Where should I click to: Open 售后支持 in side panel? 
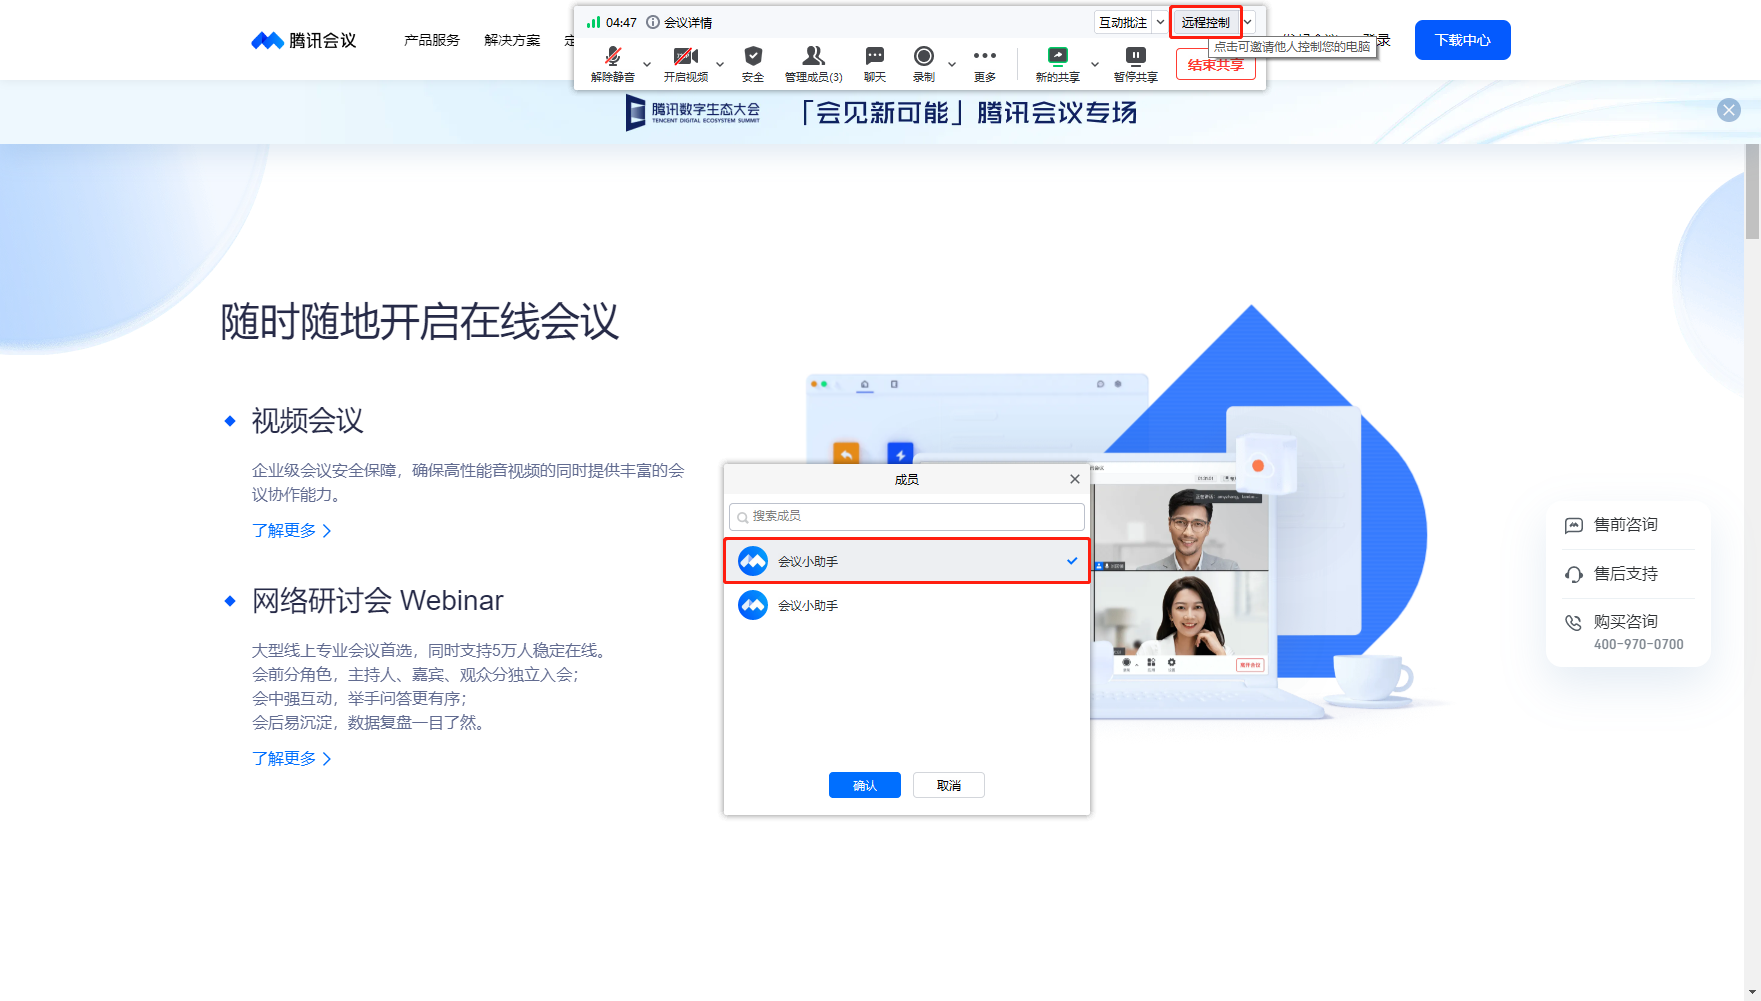tap(1628, 574)
